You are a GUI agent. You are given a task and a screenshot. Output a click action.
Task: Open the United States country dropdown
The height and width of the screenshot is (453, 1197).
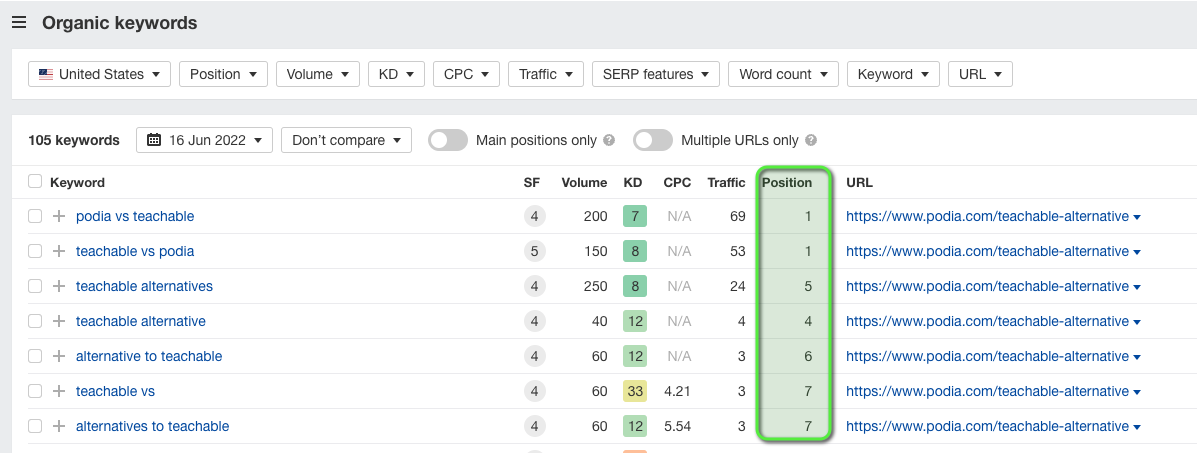[x=99, y=74]
